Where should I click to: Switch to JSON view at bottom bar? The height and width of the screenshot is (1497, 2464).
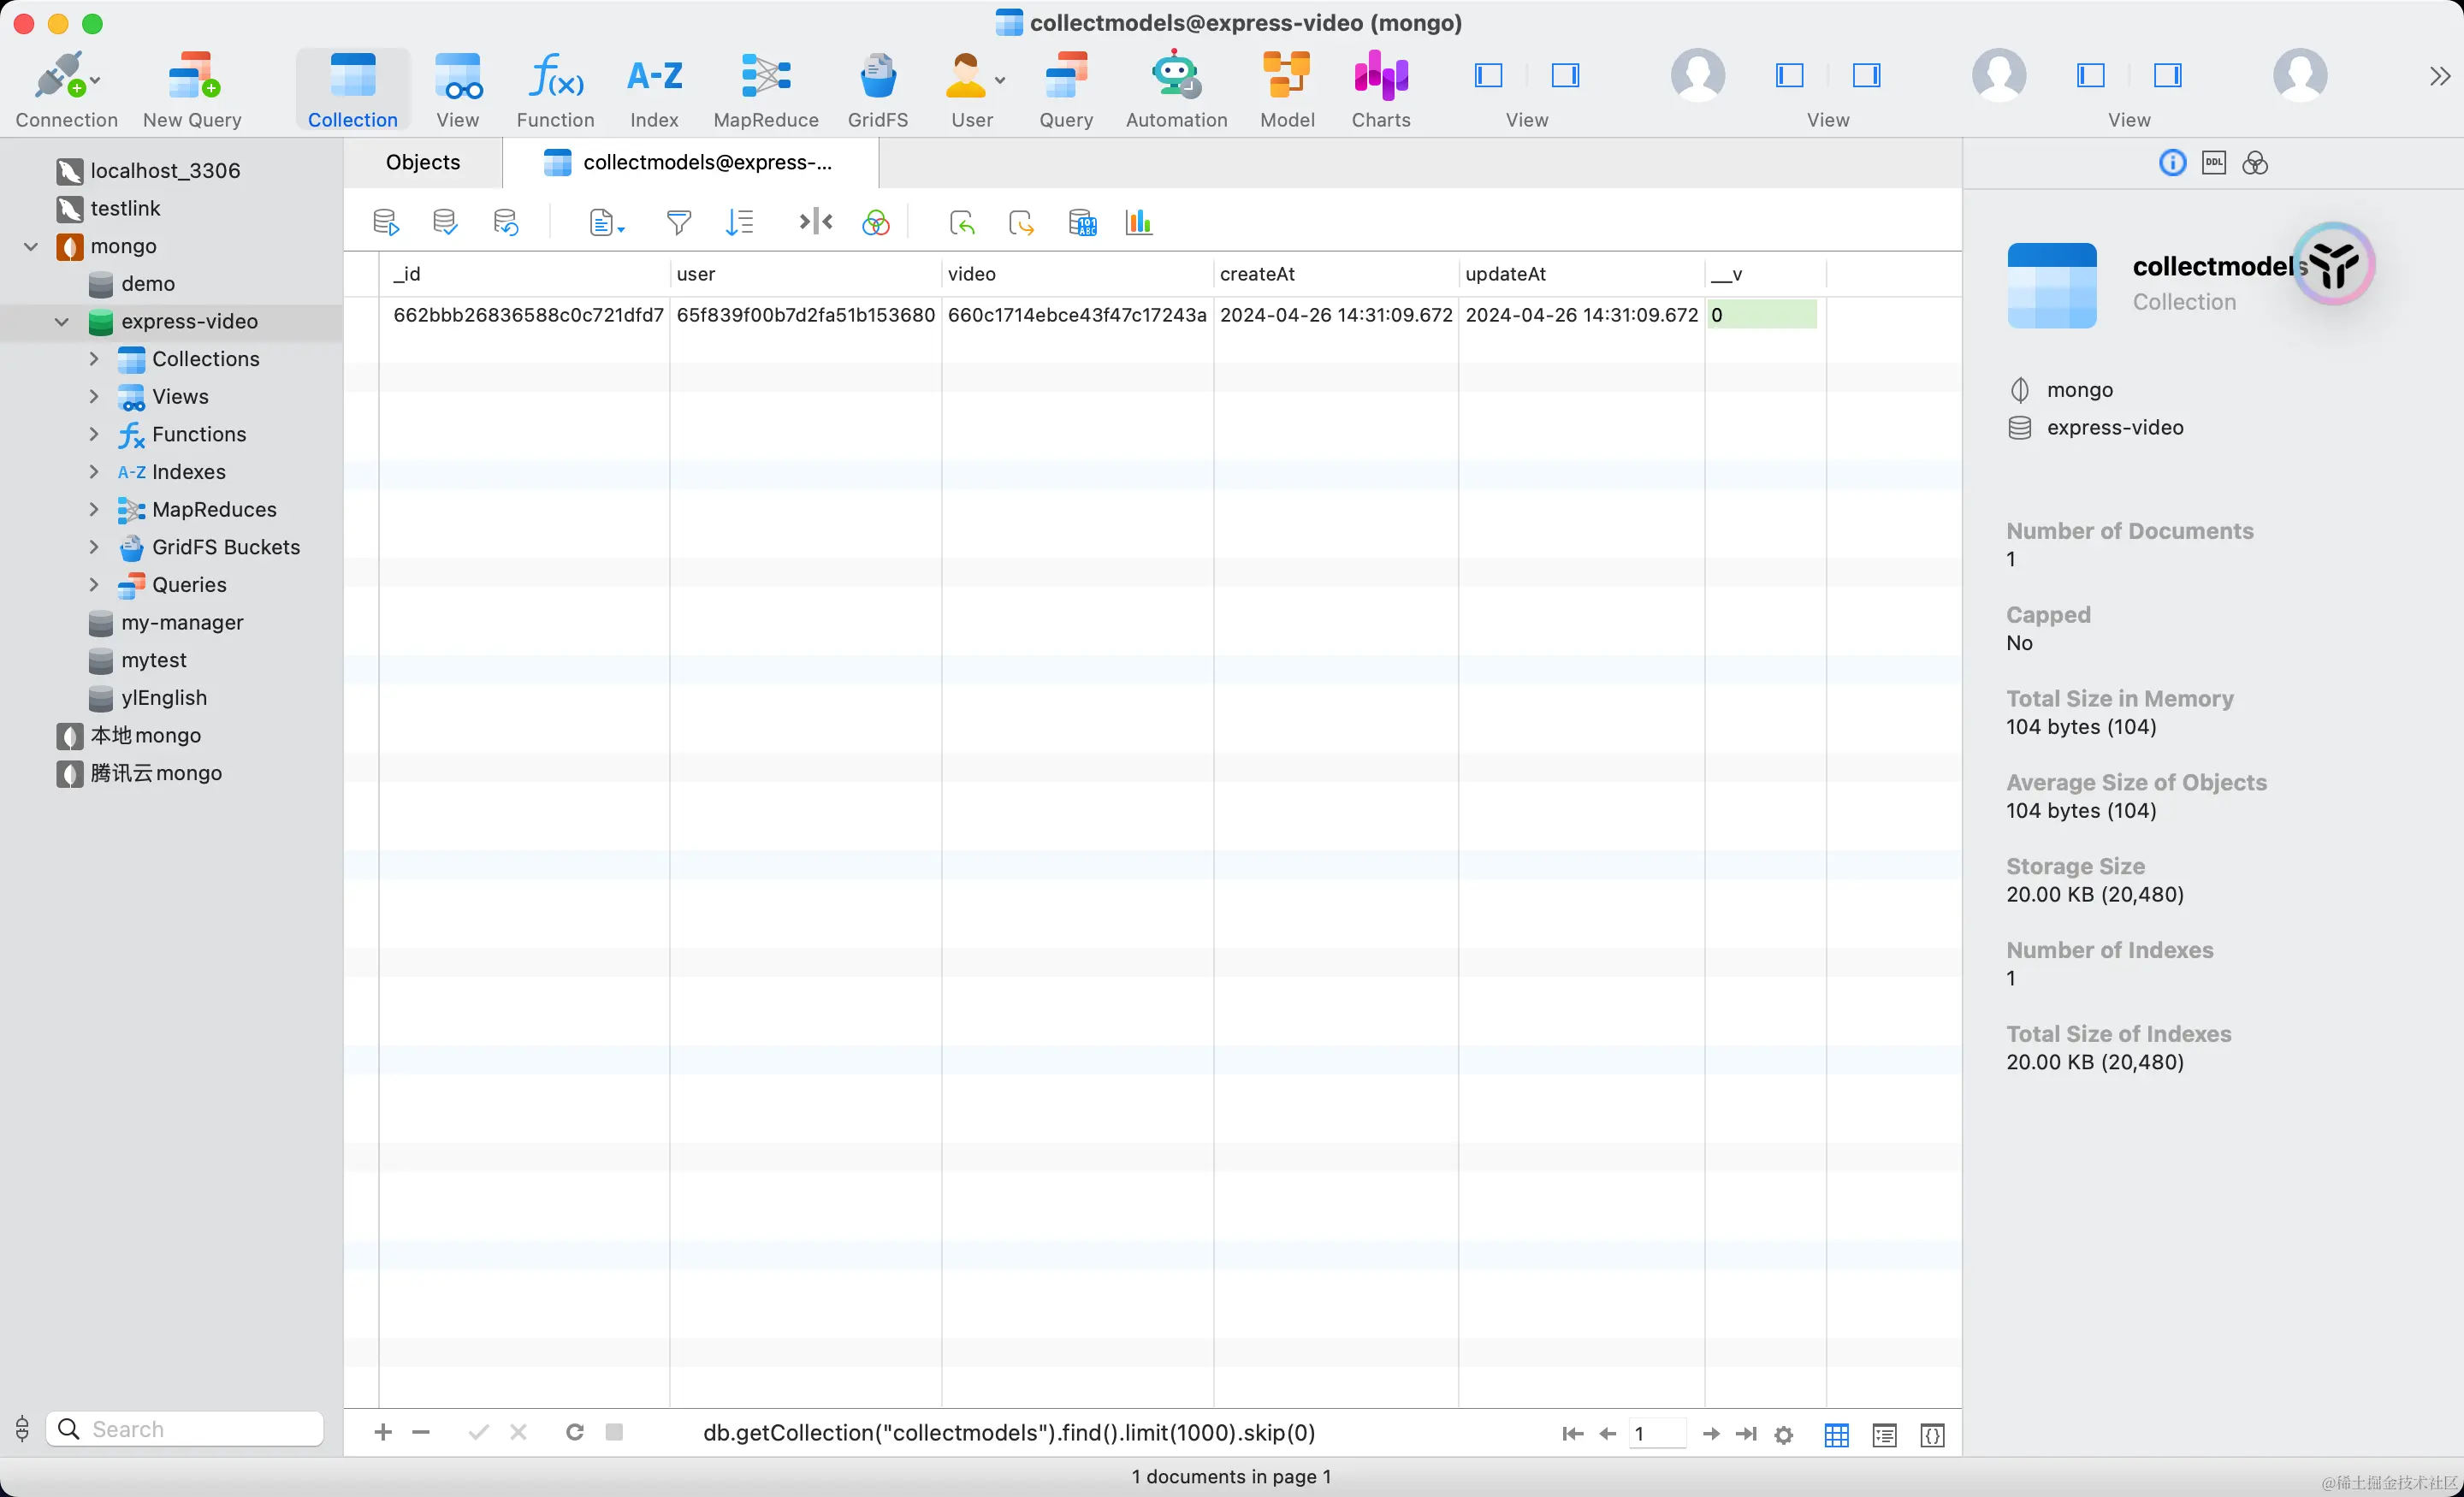click(1932, 1434)
